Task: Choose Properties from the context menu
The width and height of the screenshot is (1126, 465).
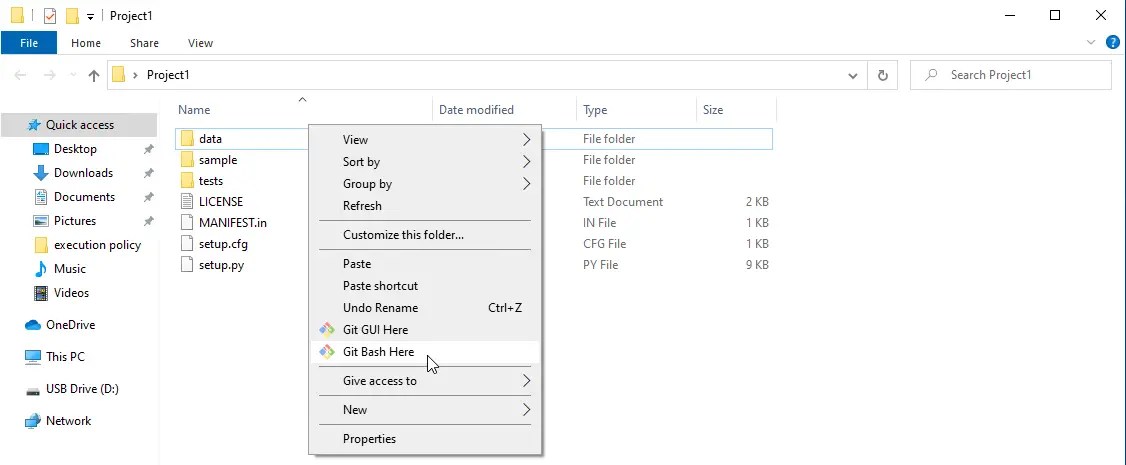Action: click(369, 439)
